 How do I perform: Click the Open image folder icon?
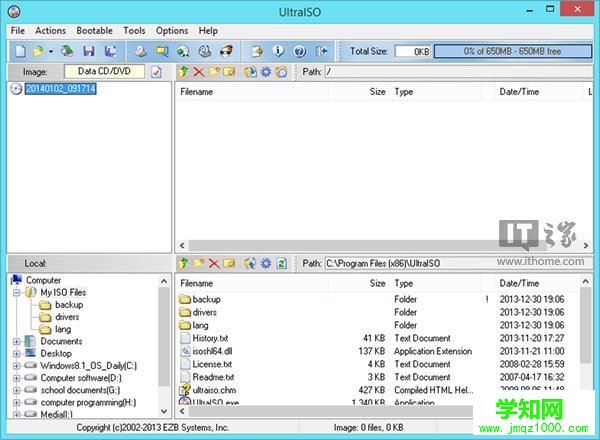click(38, 51)
